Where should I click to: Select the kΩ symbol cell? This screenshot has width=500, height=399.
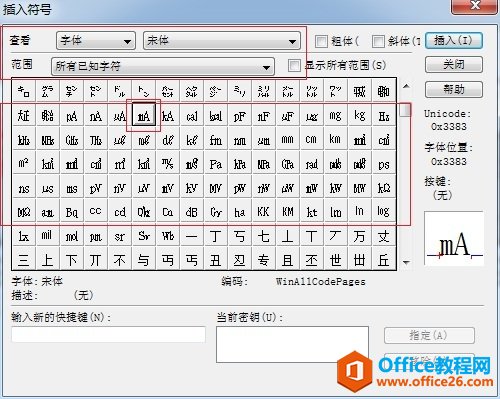pyautogui.click(x=384, y=187)
